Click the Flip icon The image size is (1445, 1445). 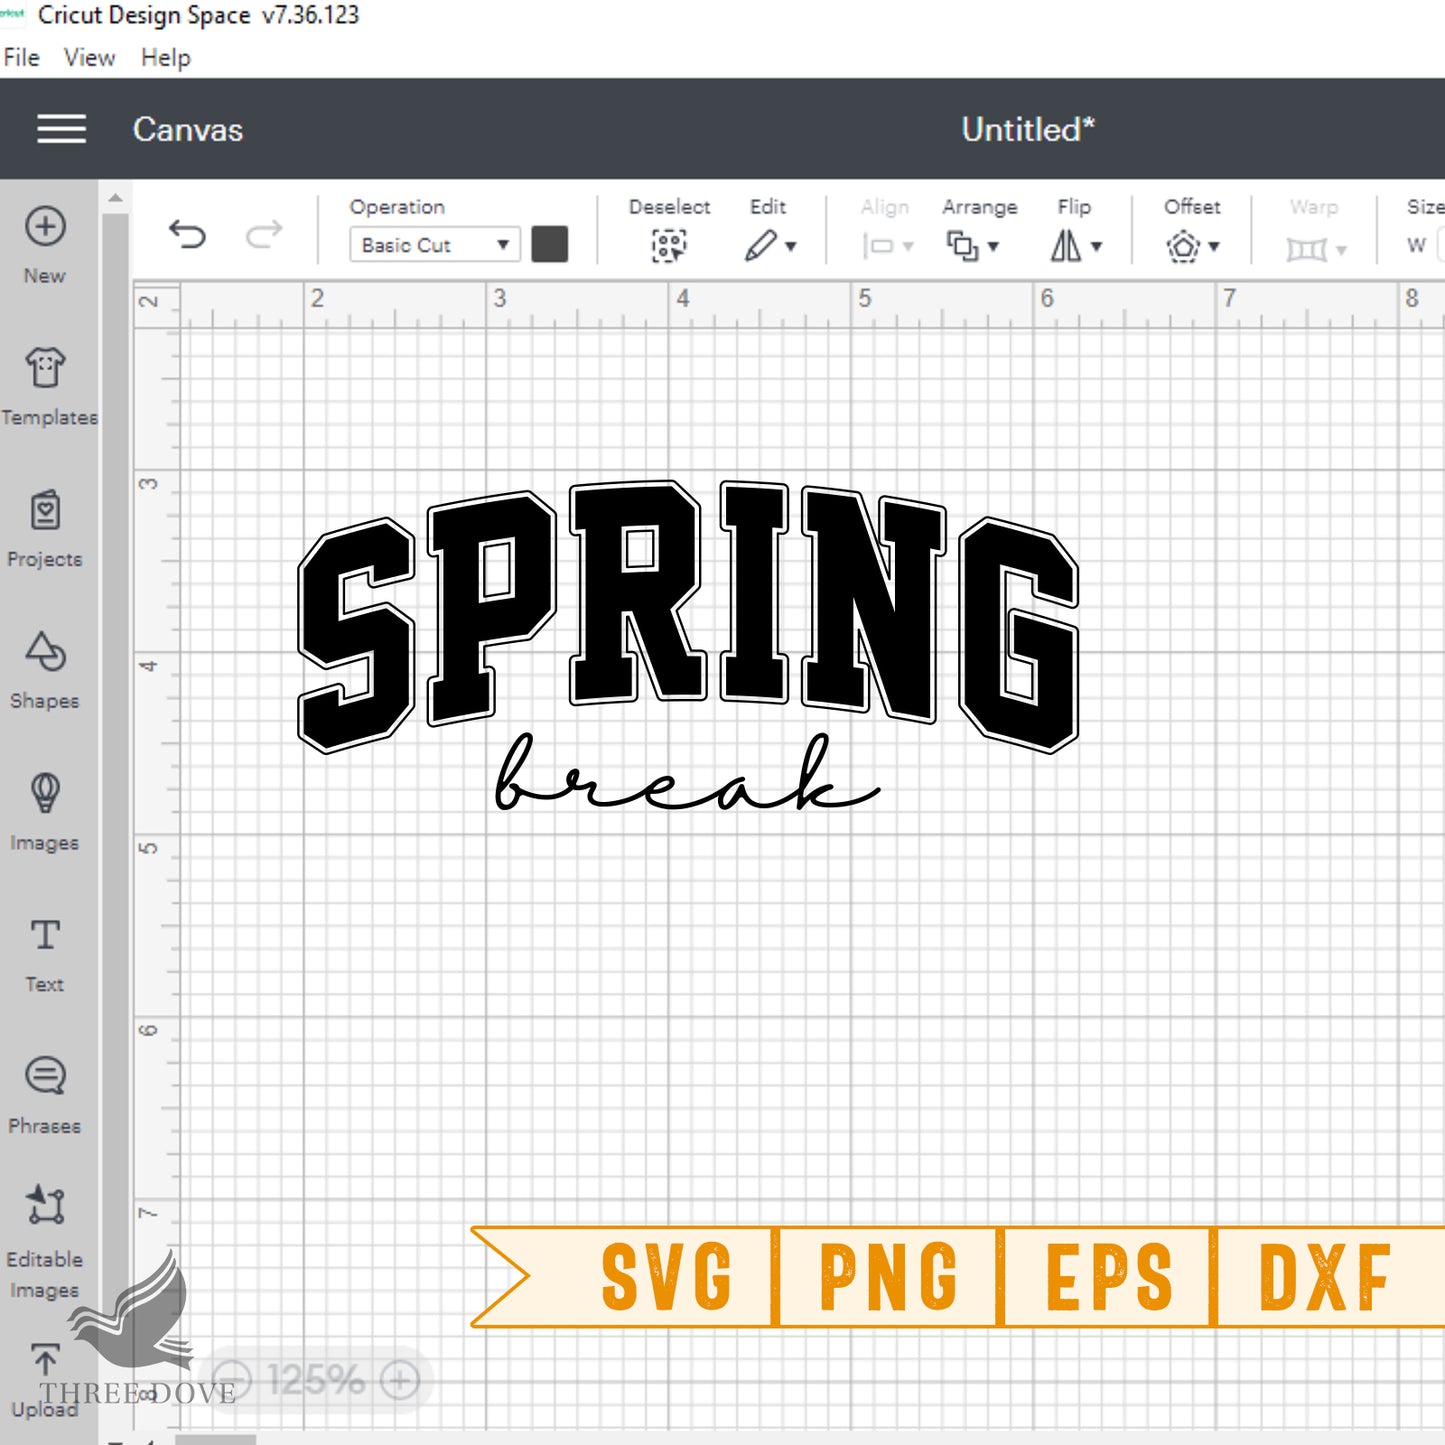1065,246
